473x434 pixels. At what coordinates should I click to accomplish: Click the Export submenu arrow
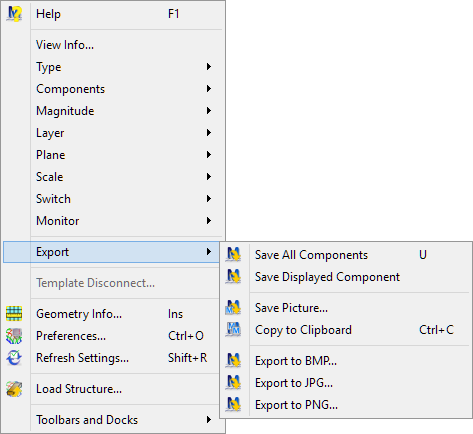pyautogui.click(x=209, y=252)
